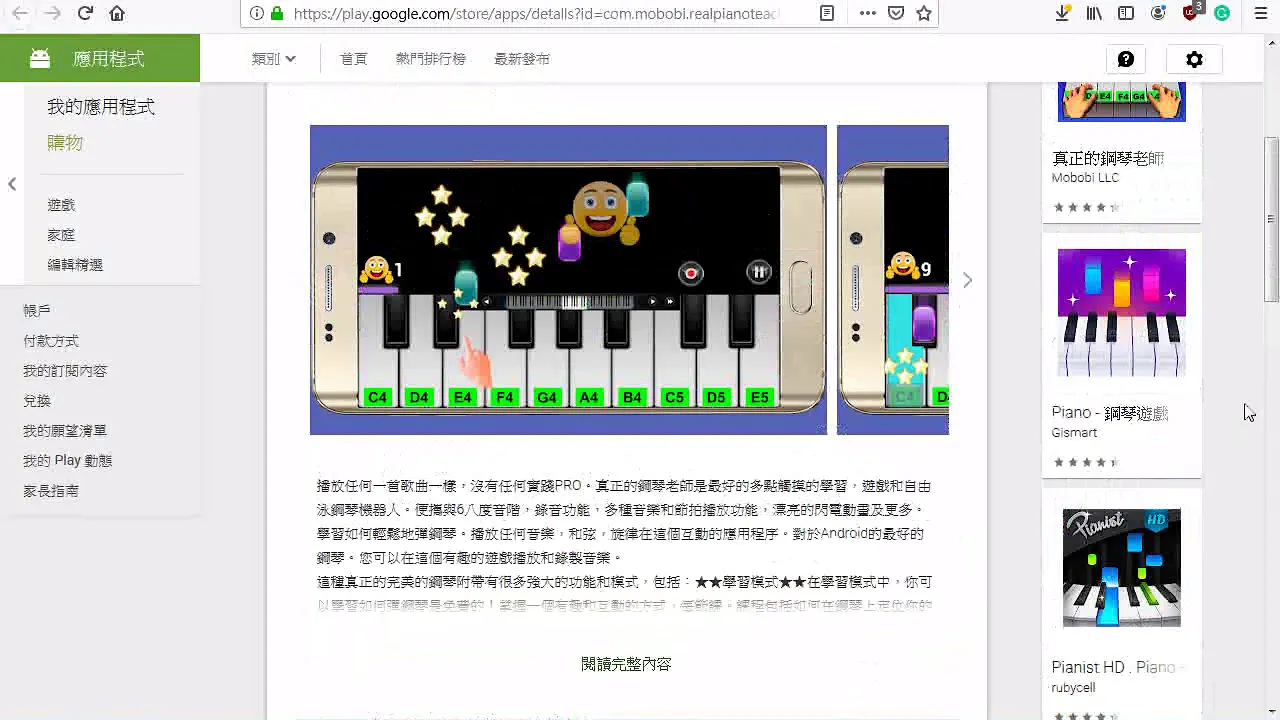Viewport: 1280px width, 720px height.
Task: Toggle reader view icon in address bar
Action: 827,13
